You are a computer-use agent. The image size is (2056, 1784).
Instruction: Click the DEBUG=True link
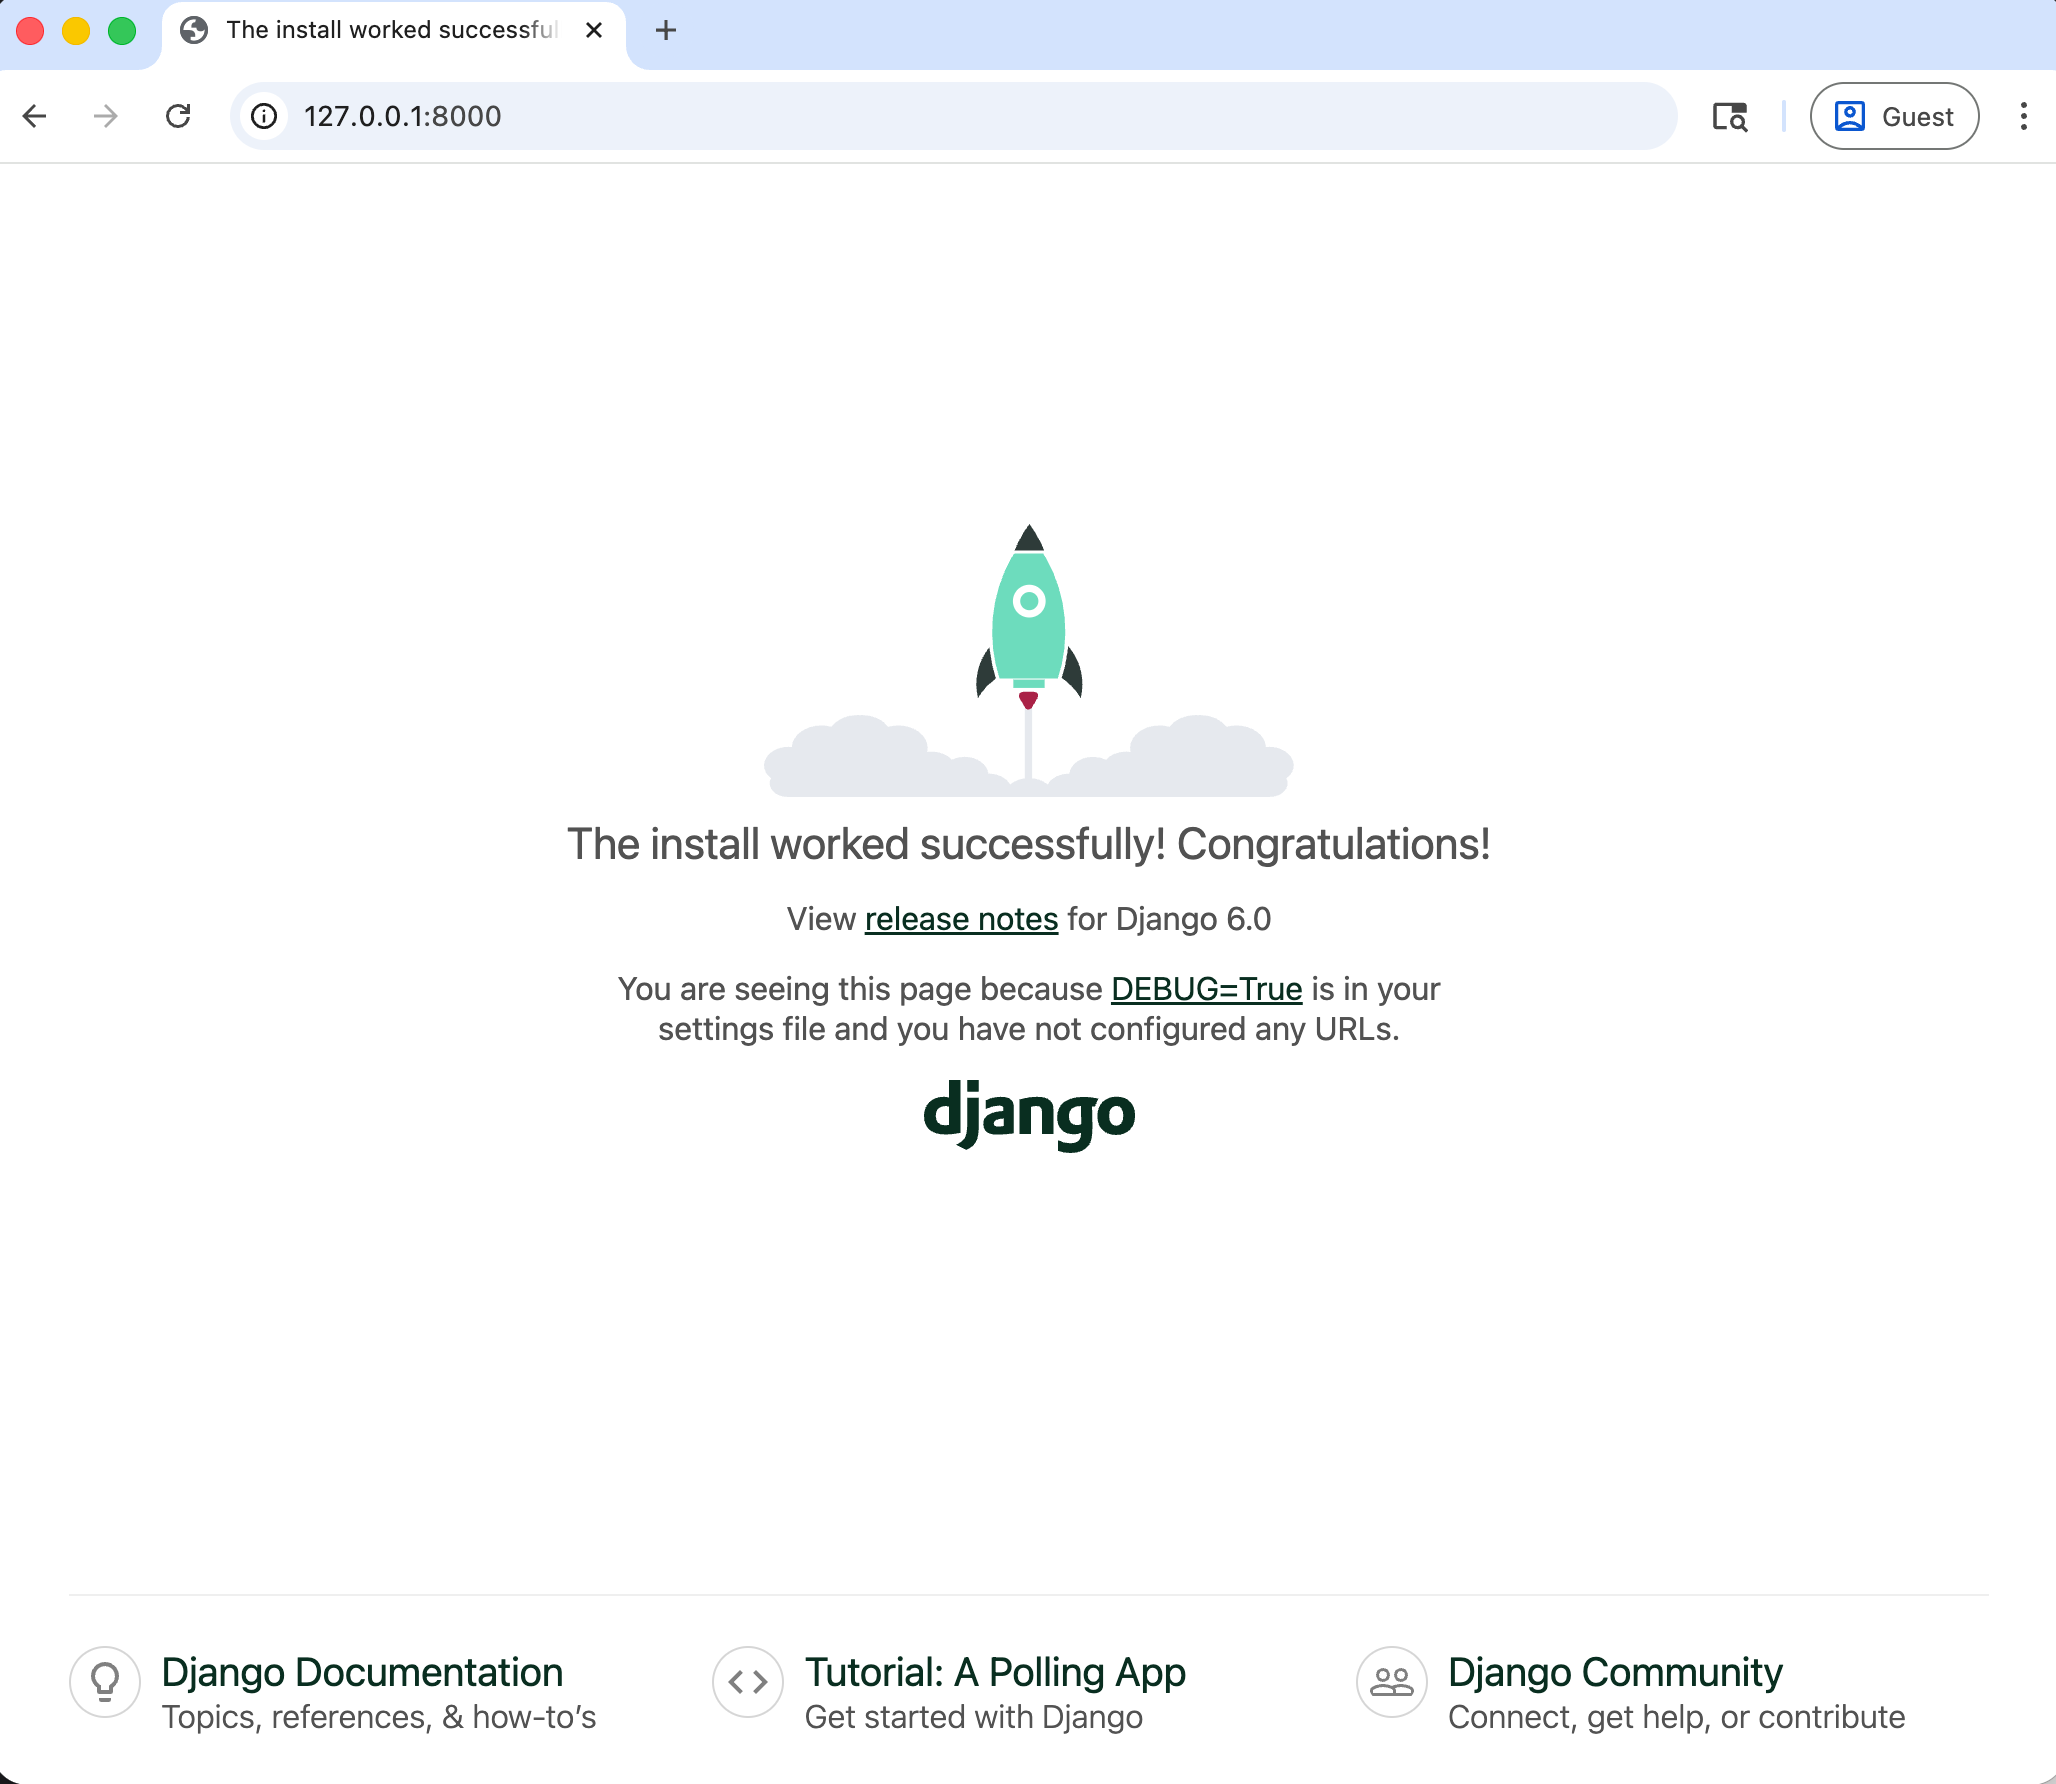pos(1207,989)
